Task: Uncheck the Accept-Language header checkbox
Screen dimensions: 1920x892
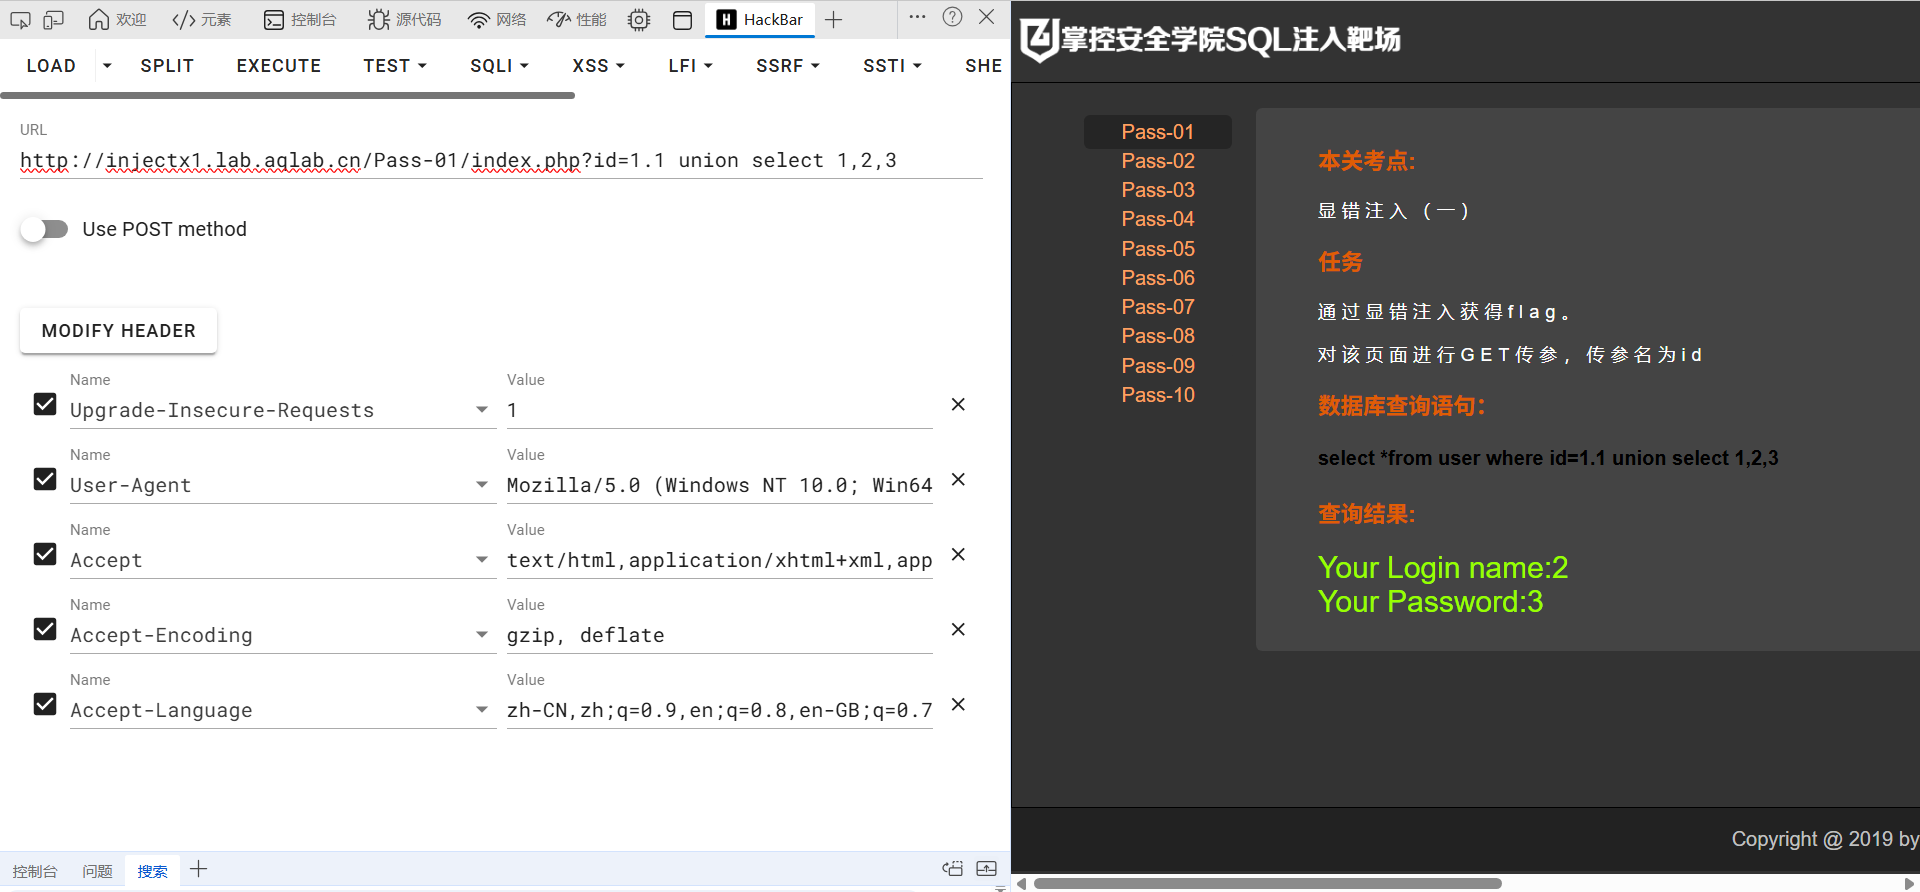Action: point(45,704)
